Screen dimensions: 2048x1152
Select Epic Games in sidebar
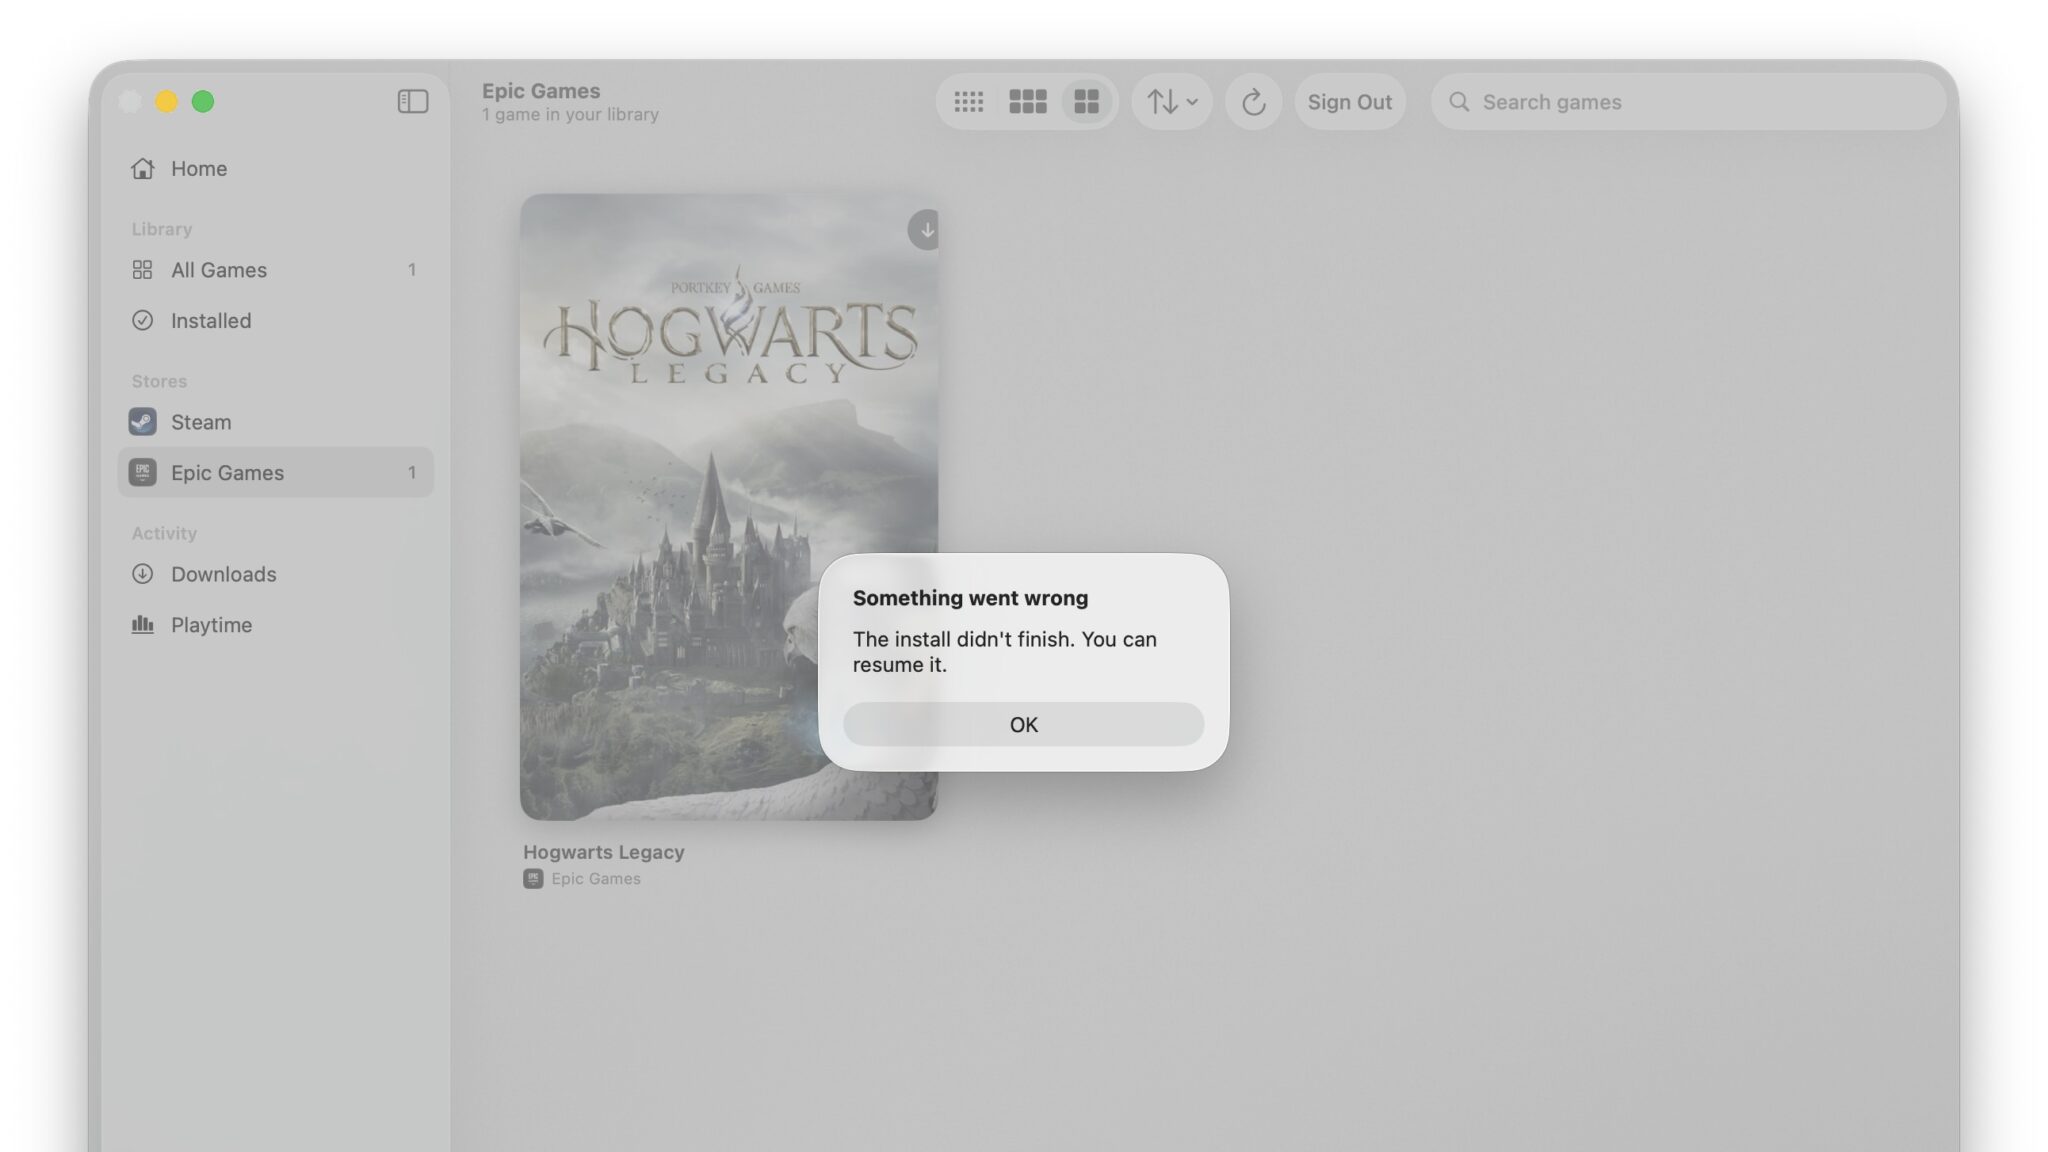click(x=275, y=472)
